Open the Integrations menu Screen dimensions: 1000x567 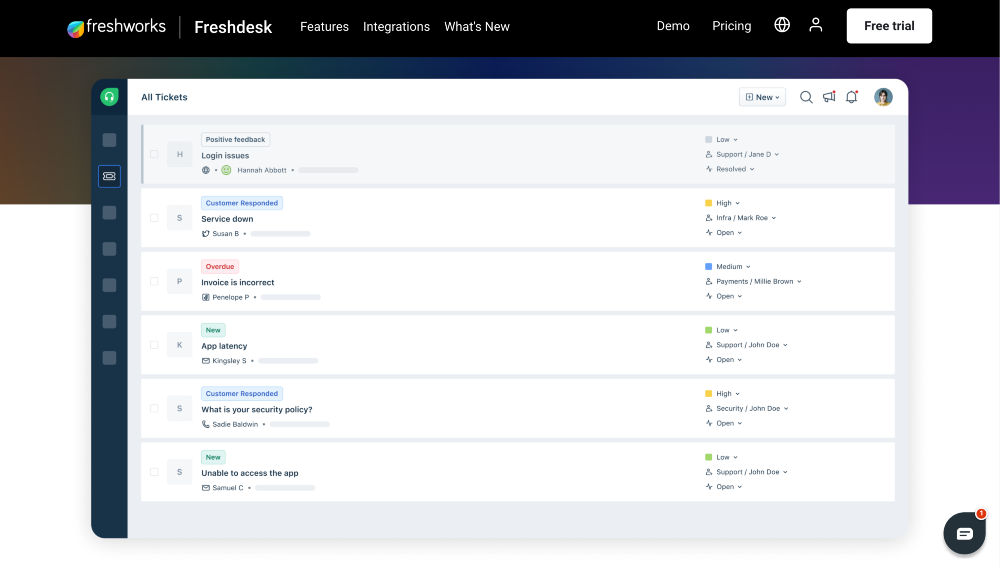396,27
